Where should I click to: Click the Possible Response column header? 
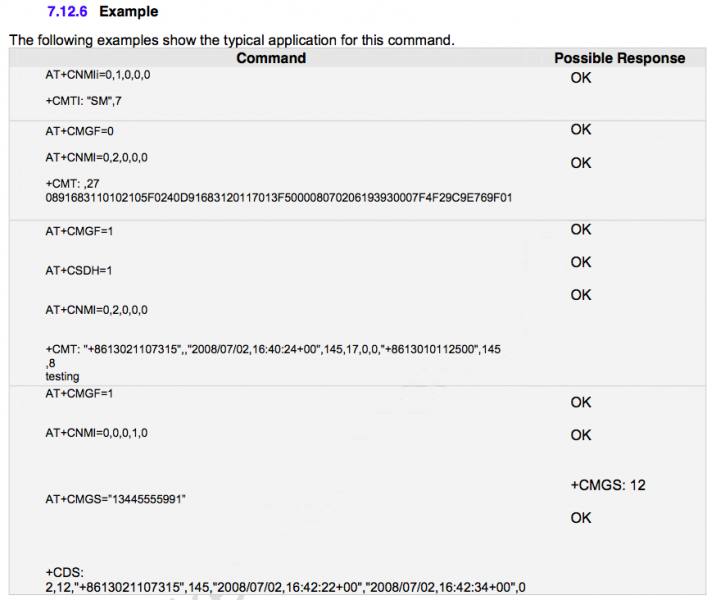[620, 58]
